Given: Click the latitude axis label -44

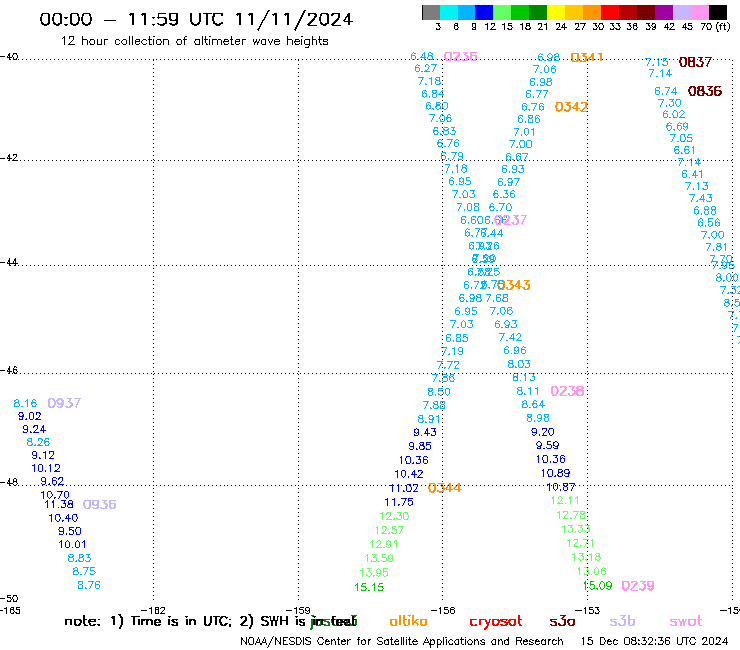Looking at the screenshot, I should click(x=9, y=262).
